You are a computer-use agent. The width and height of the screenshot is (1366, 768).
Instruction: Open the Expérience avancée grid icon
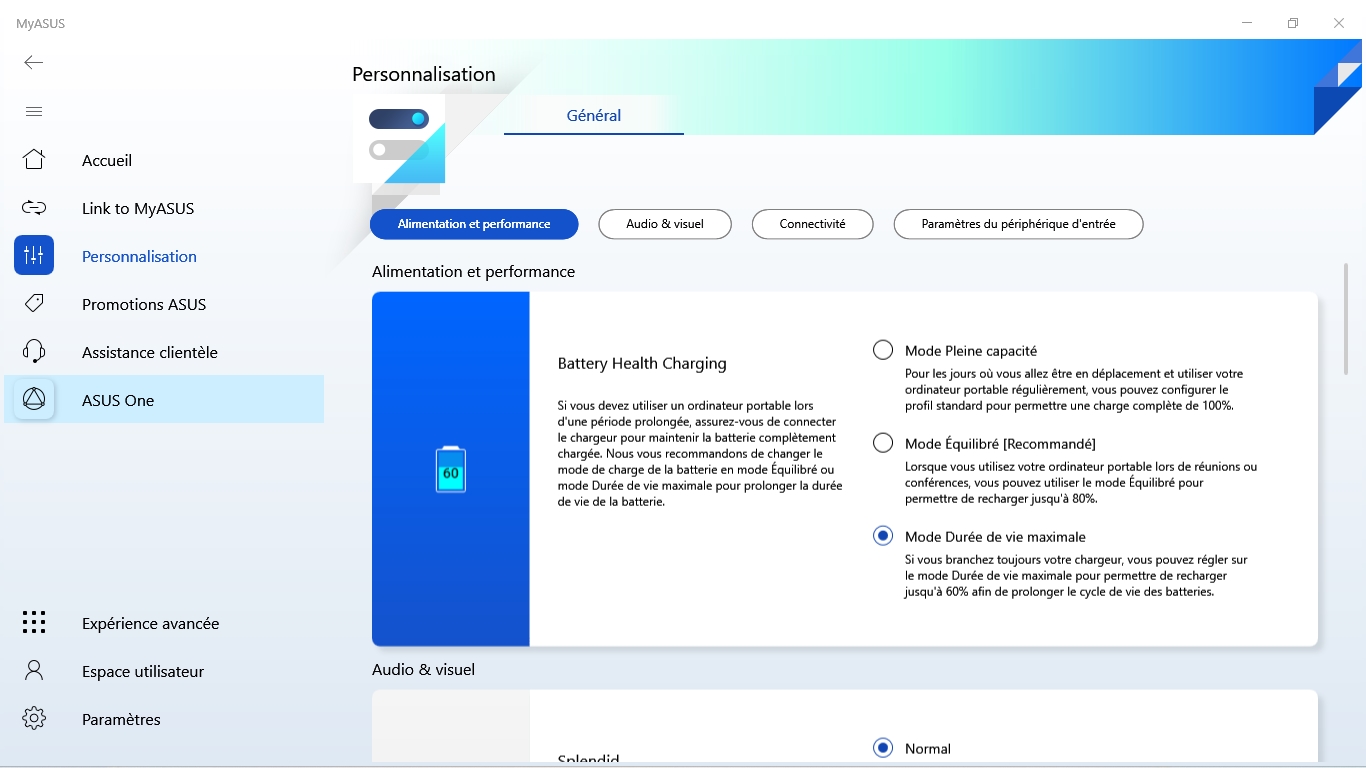point(34,622)
